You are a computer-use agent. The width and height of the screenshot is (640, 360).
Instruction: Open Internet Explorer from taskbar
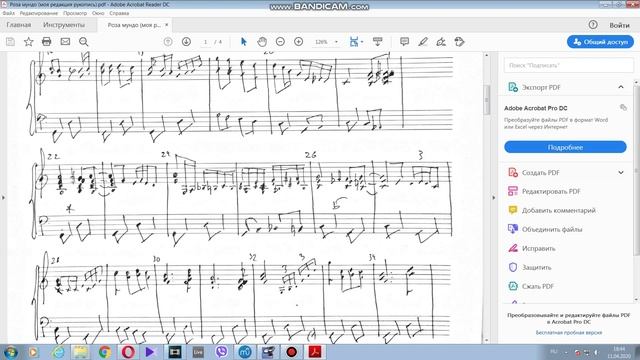58,351
